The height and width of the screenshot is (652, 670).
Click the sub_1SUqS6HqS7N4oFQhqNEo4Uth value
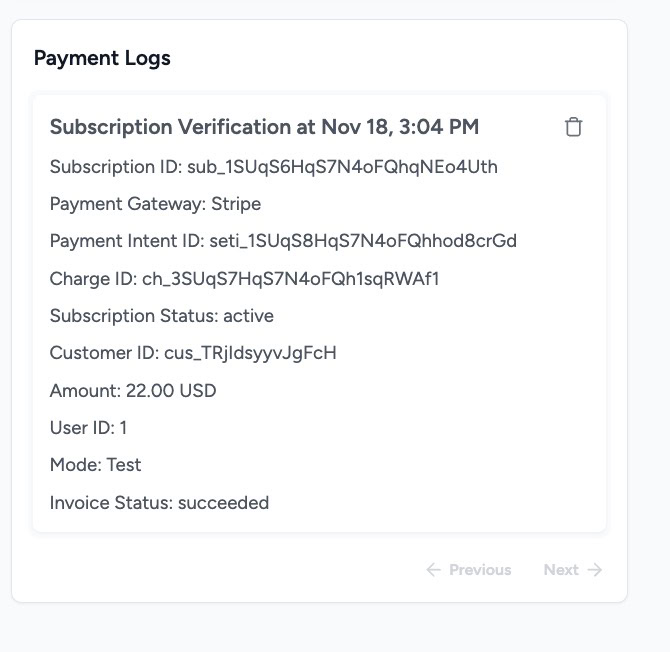click(x=342, y=166)
